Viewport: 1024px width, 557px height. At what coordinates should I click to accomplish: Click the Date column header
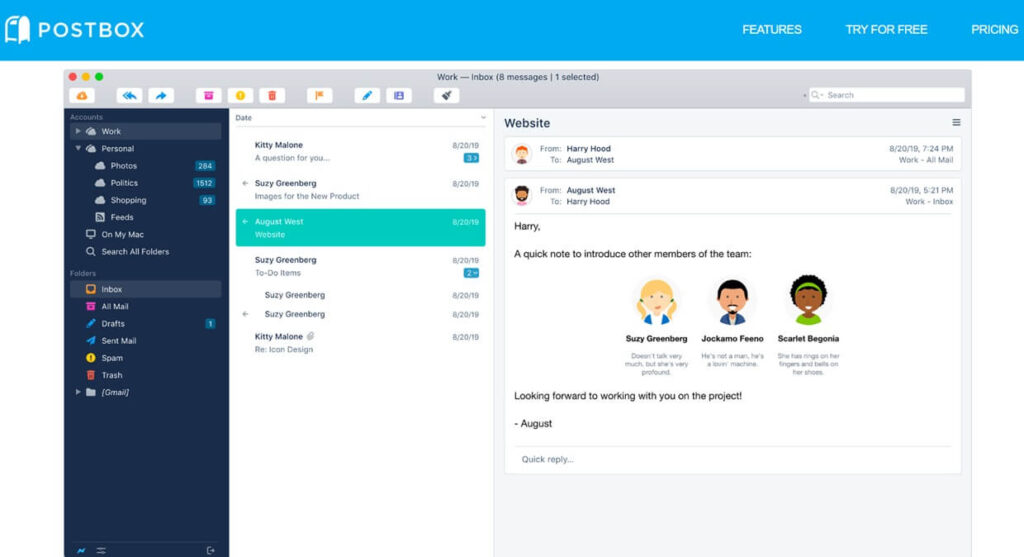[x=244, y=118]
